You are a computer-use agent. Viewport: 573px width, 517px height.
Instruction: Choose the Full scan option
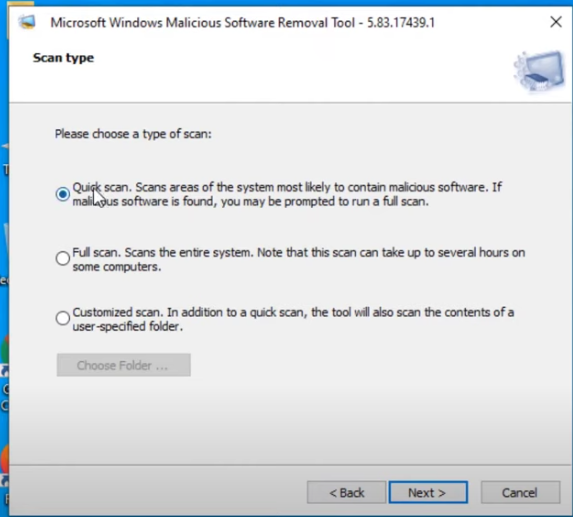(x=62, y=258)
